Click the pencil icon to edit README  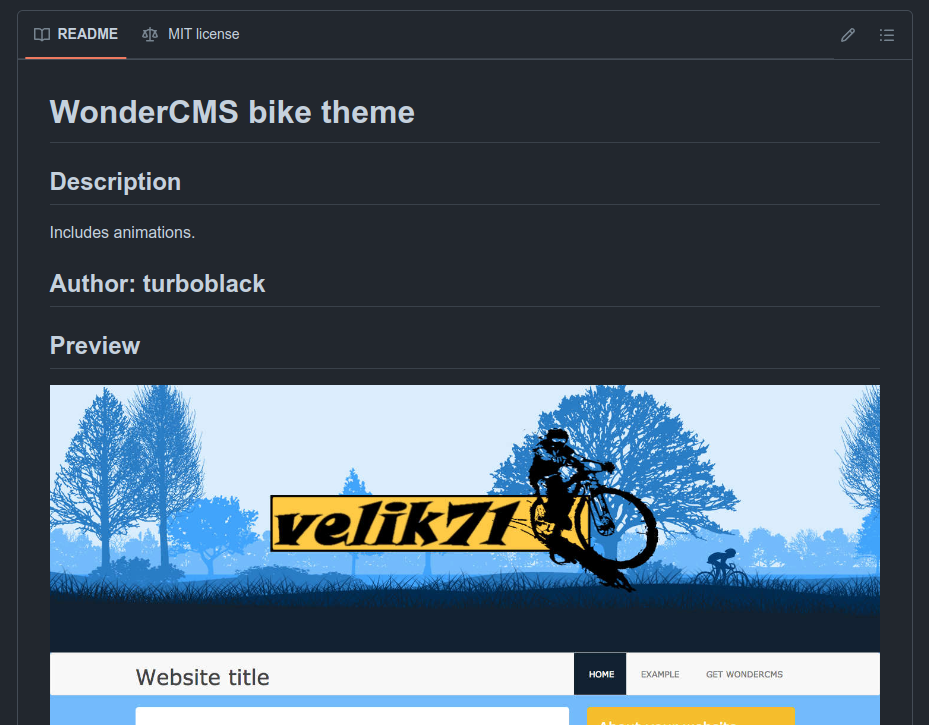click(x=848, y=35)
